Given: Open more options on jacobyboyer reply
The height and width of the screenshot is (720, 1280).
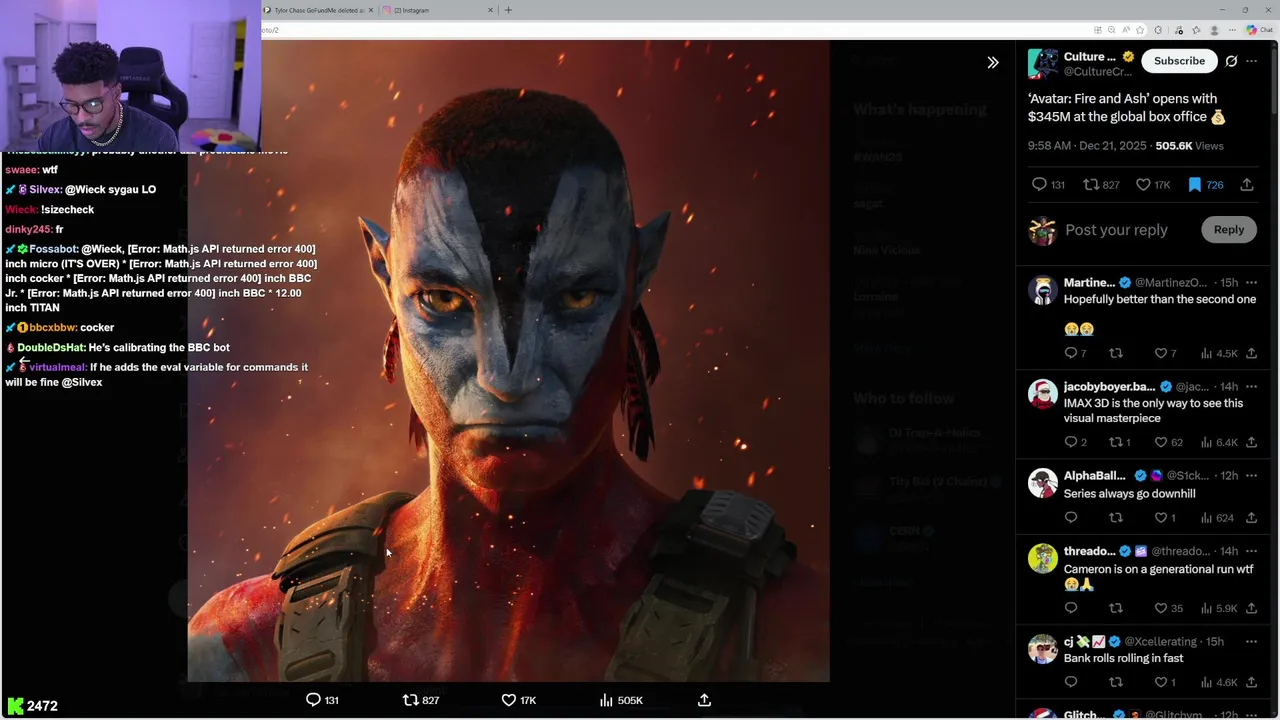Looking at the screenshot, I should coord(1251,387).
